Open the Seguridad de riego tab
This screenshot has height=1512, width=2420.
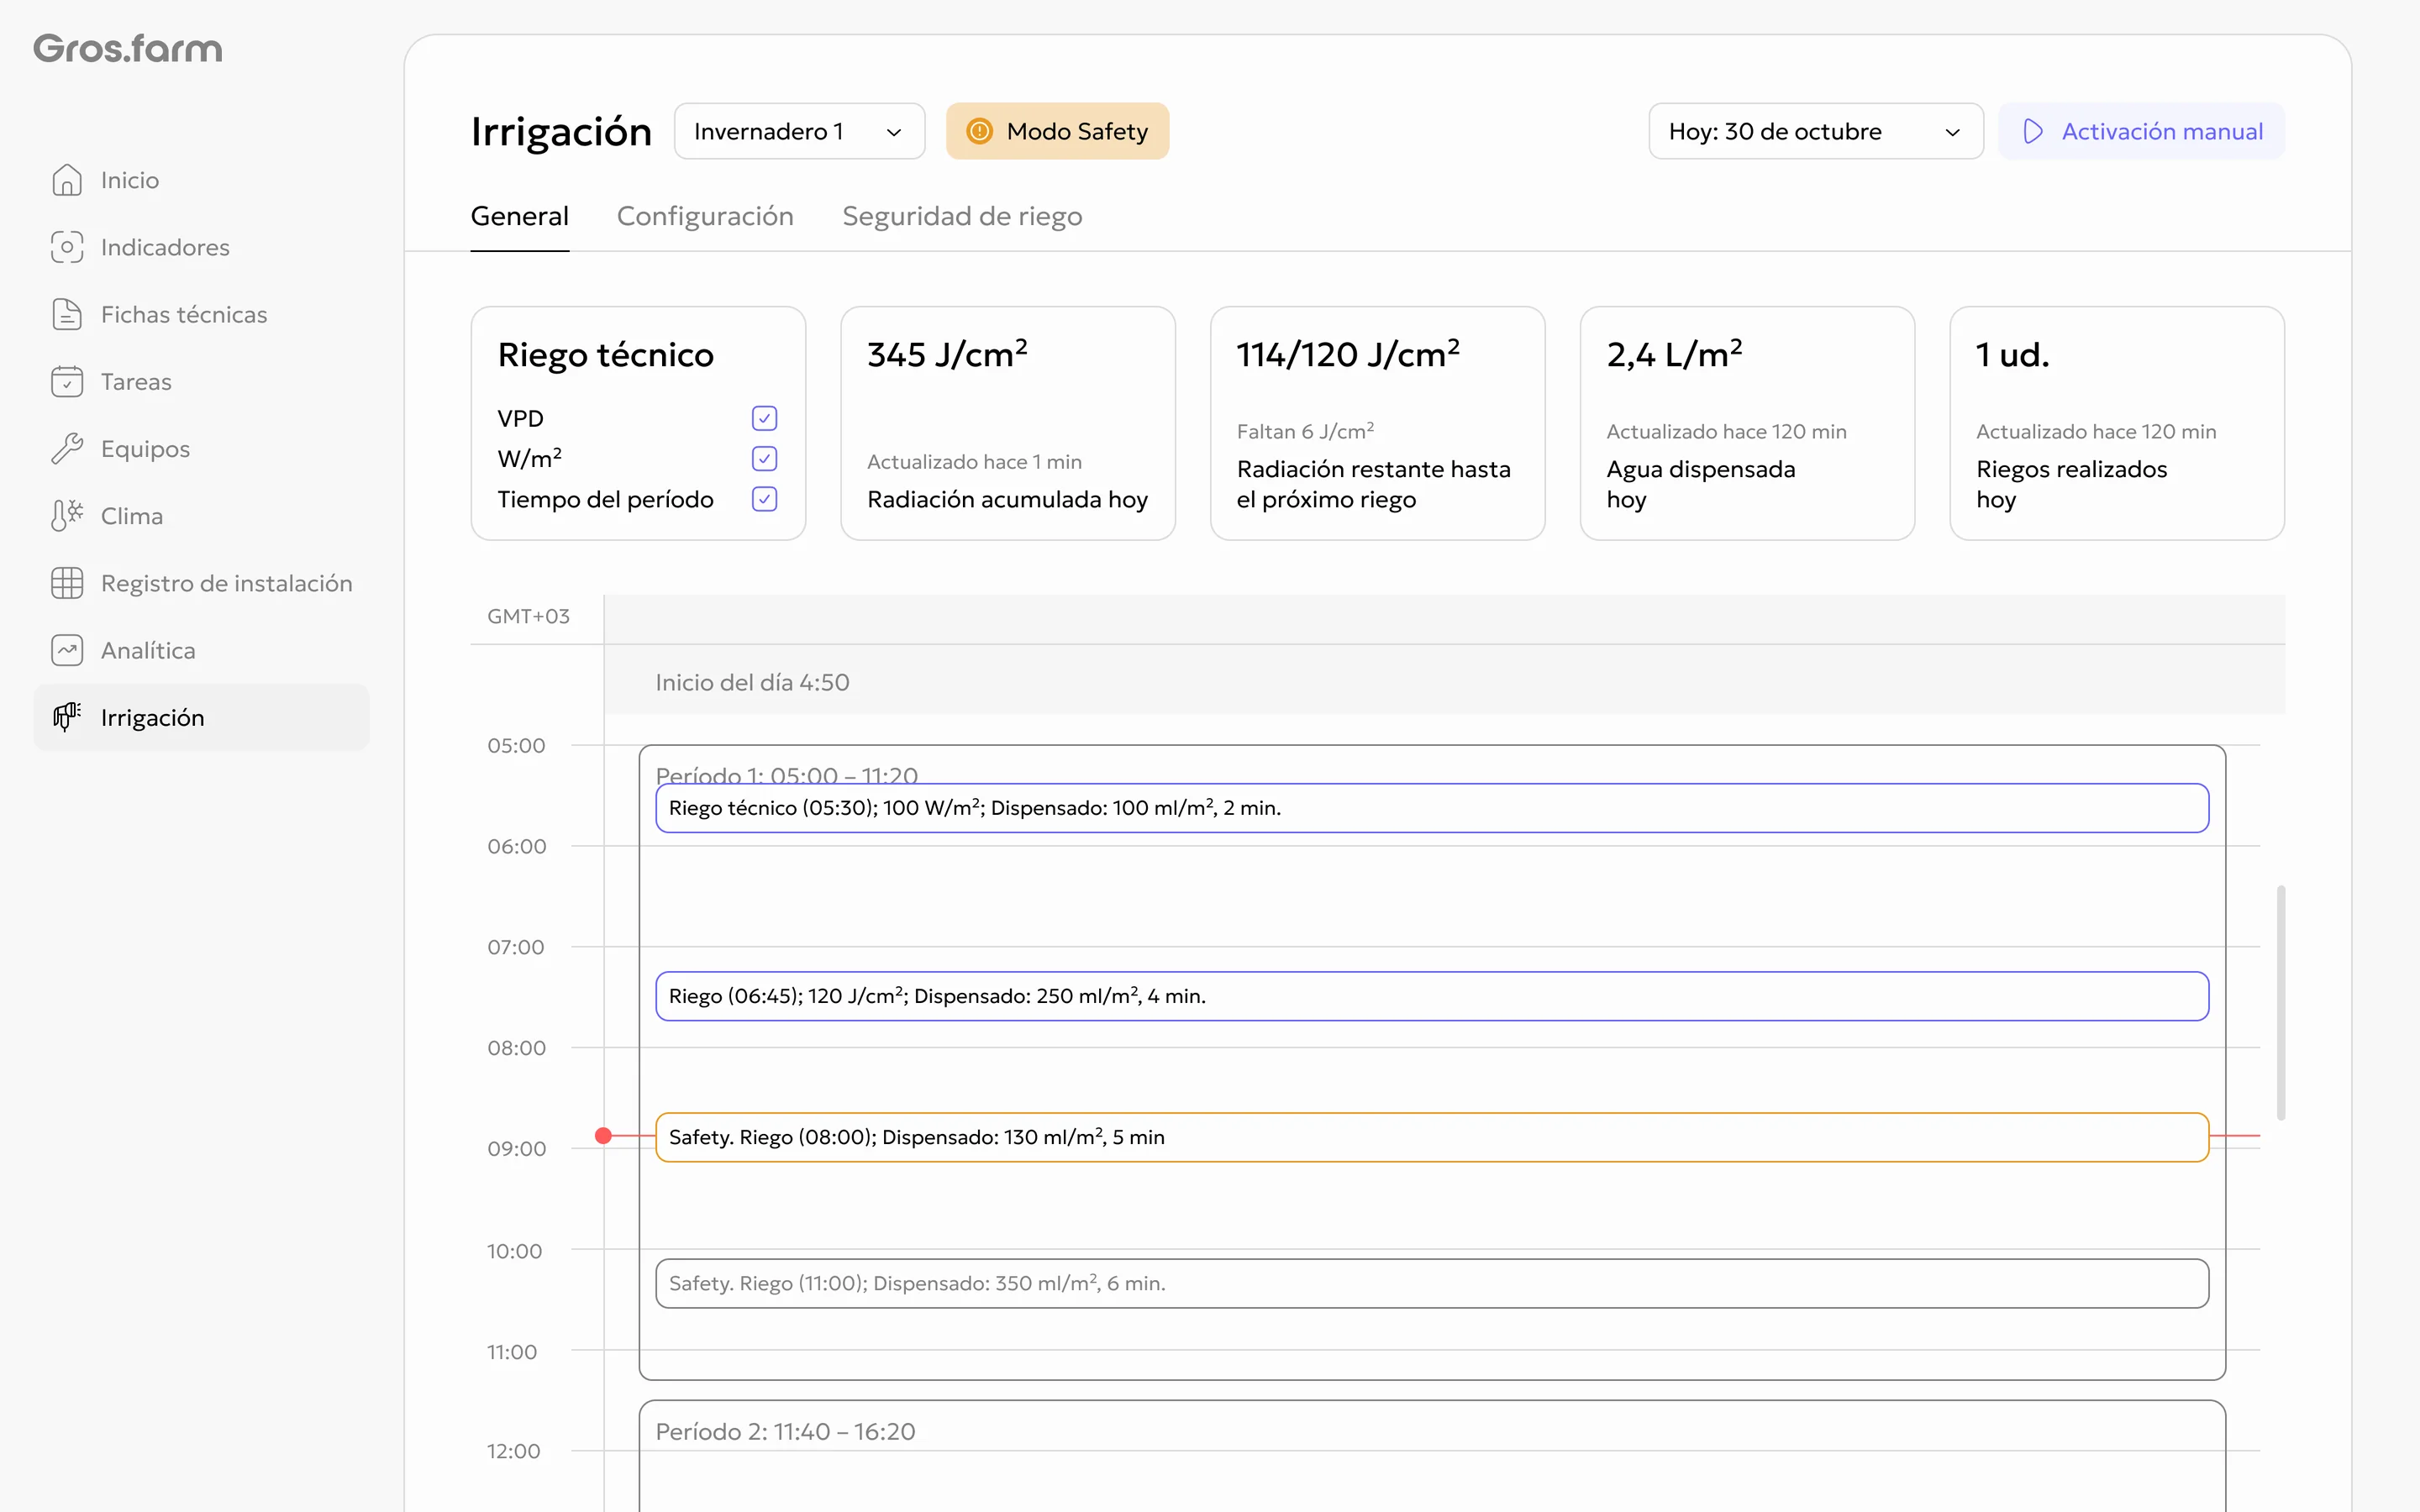click(962, 216)
